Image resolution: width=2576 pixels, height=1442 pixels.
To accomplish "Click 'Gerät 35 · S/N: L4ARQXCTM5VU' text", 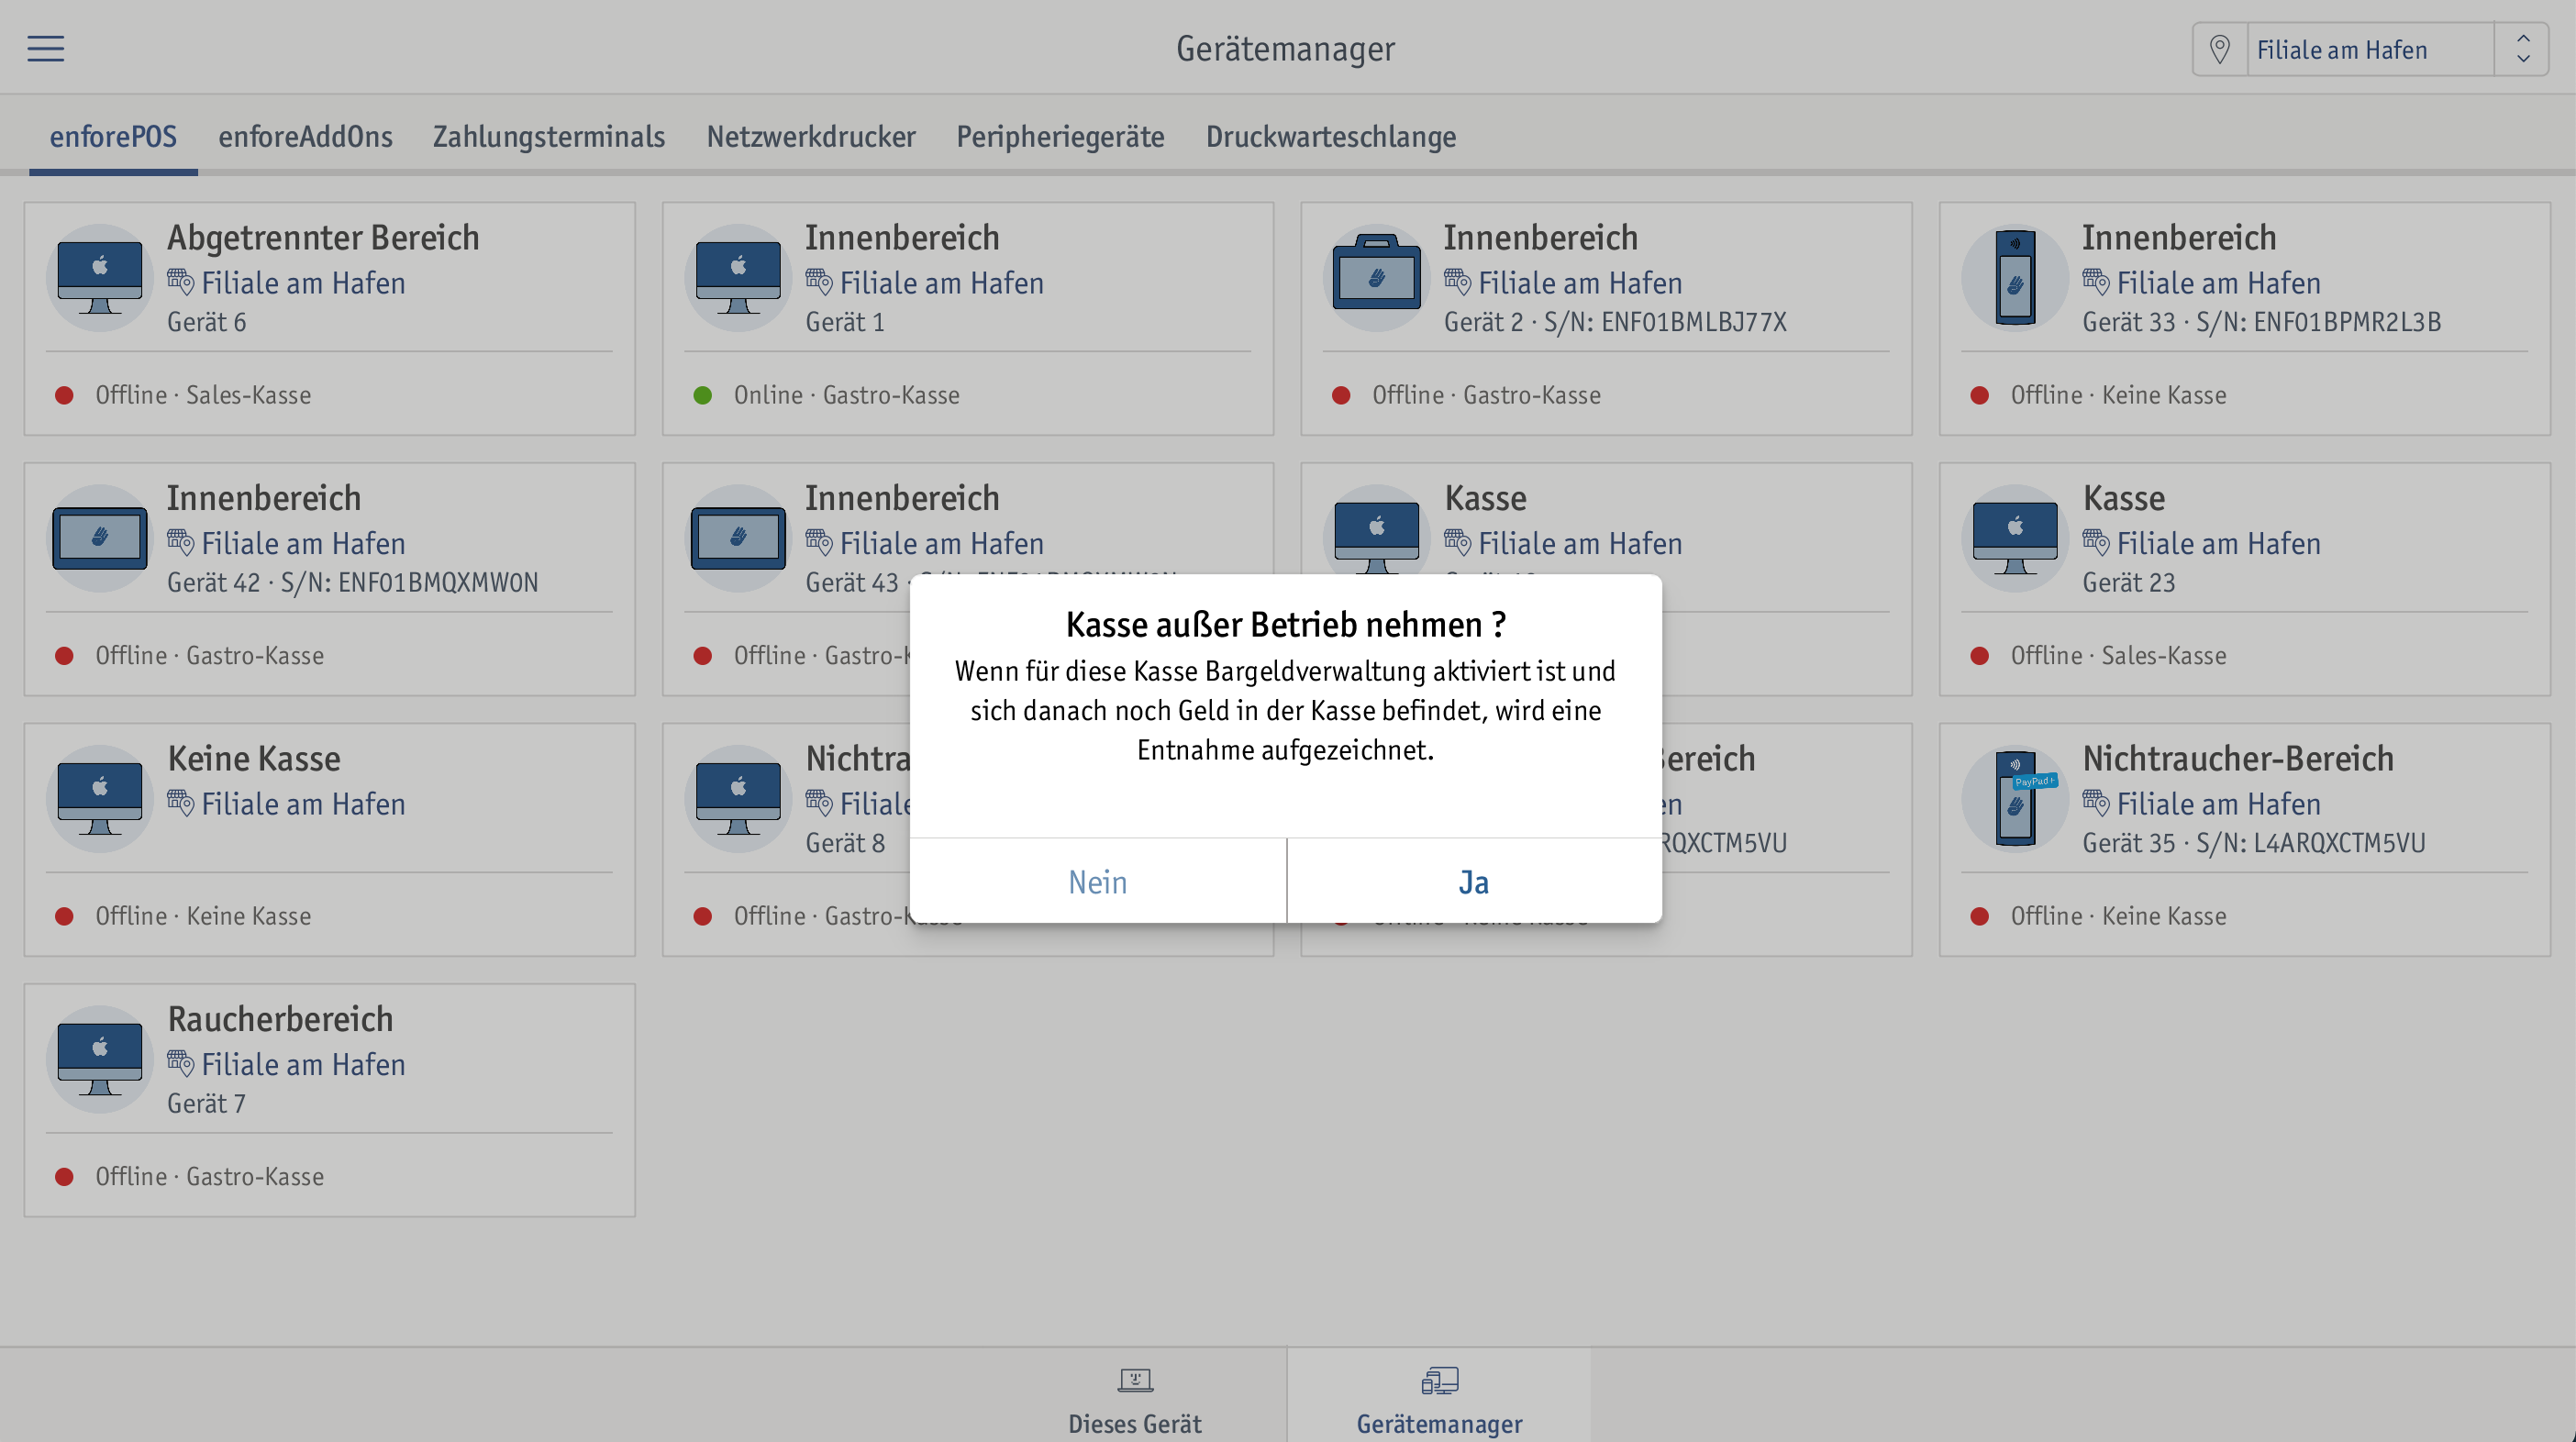I will (x=2253, y=843).
